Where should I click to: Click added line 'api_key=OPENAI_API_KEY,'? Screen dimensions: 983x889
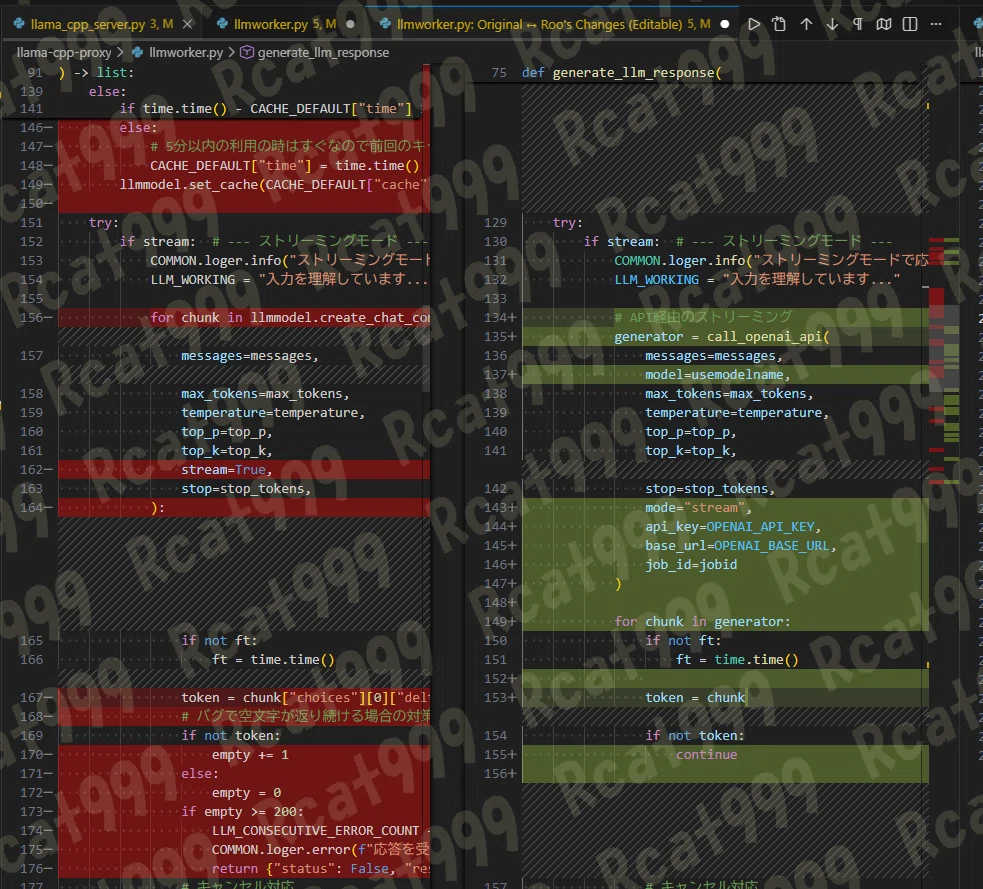pyautogui.click(x=733, y=527)
